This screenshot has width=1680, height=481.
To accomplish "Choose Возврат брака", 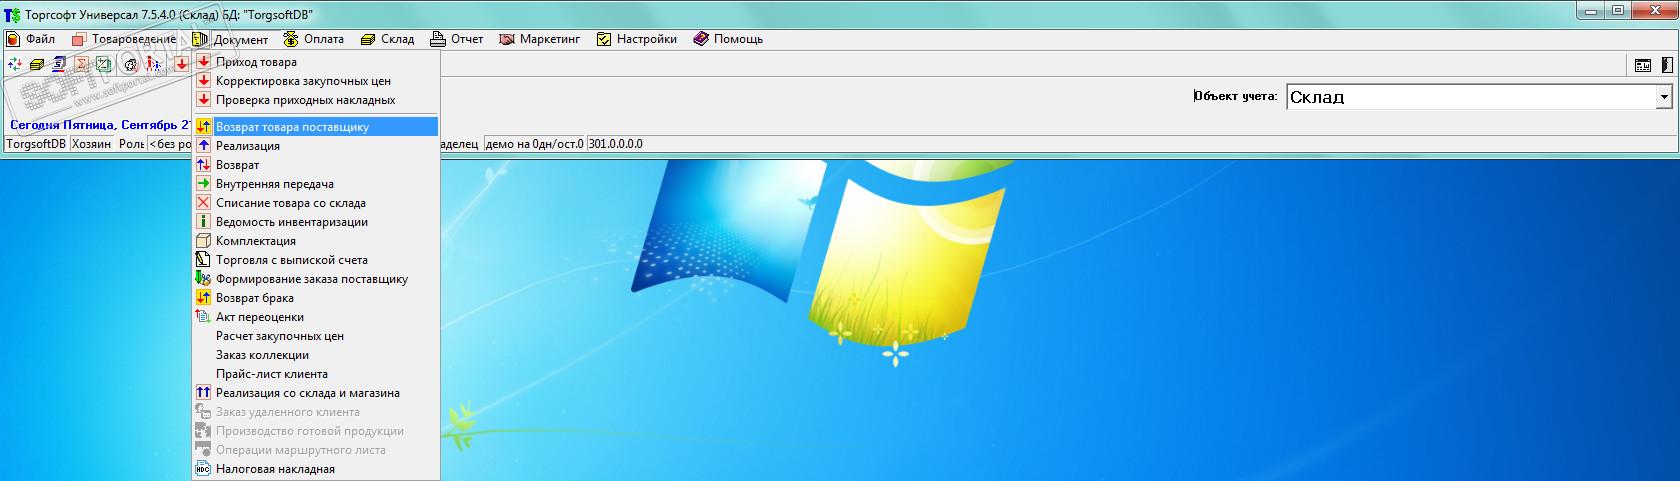I will [x=316, y=298].
